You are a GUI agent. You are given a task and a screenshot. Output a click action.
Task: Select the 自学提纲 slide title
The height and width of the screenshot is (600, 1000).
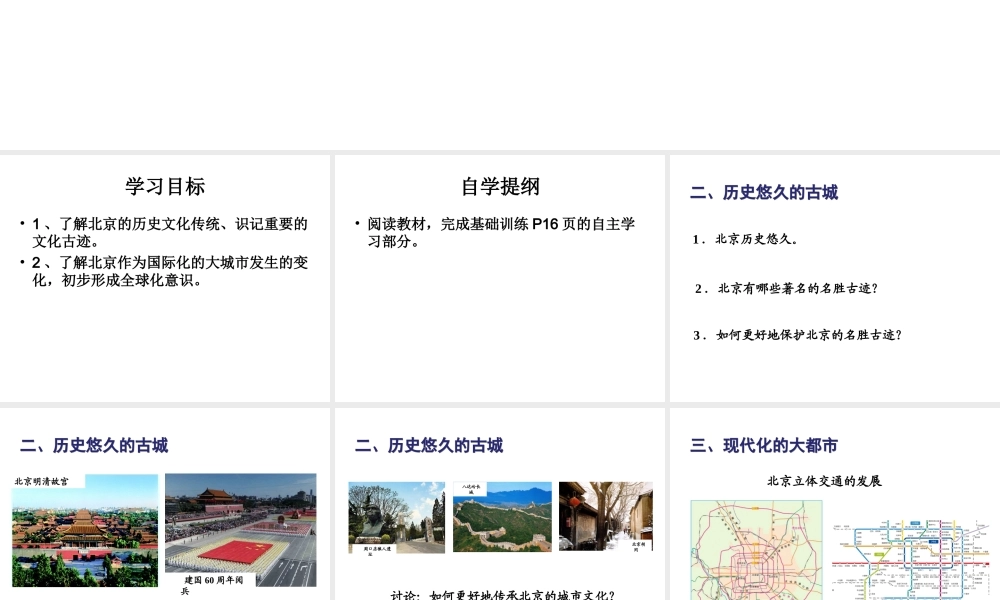[500, 187]
